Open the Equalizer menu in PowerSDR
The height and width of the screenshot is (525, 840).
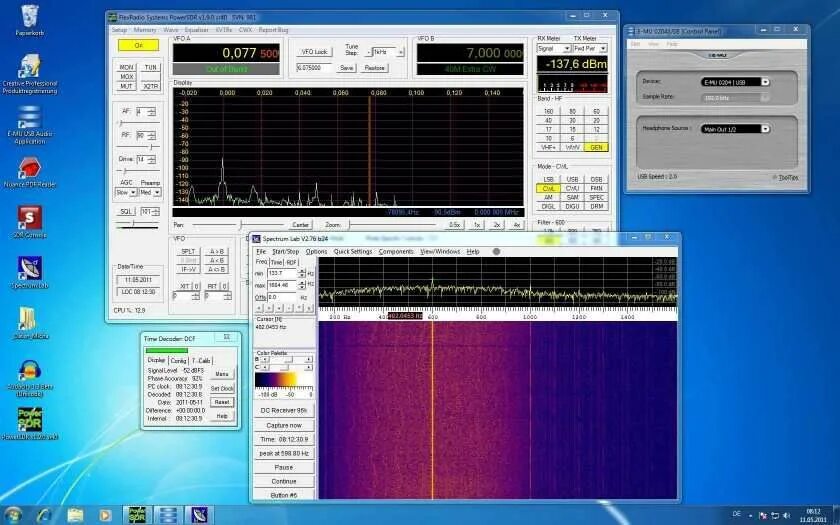[196, 30]
